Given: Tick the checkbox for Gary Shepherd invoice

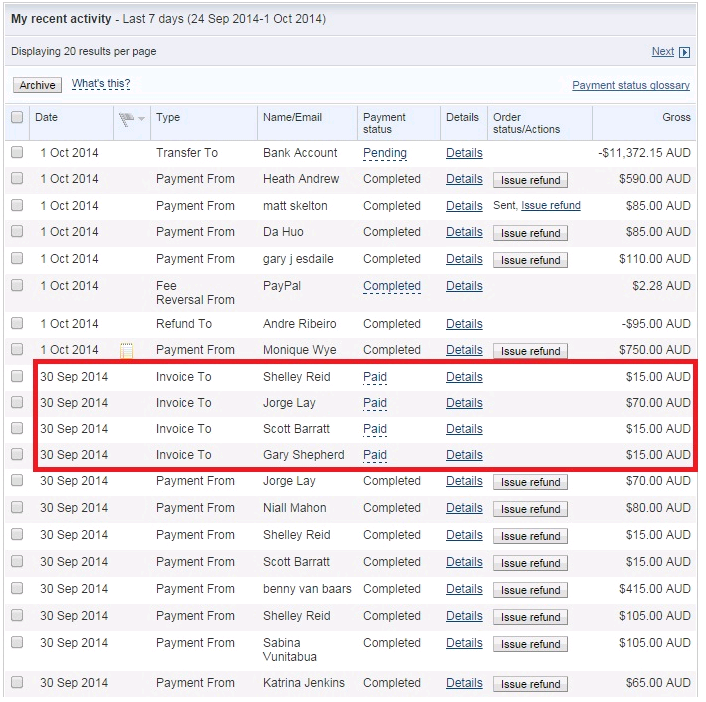Looking at the screenshot, I should point(17,455).
